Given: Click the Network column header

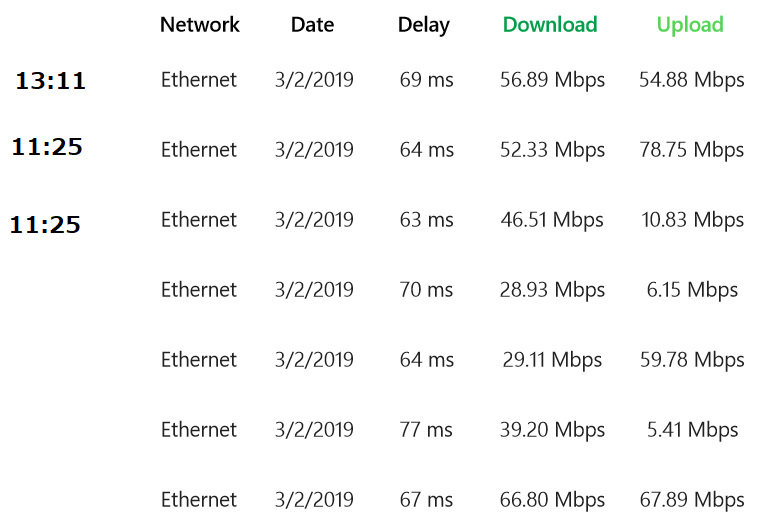Looking at the screenshot, I should coord(200,25).
